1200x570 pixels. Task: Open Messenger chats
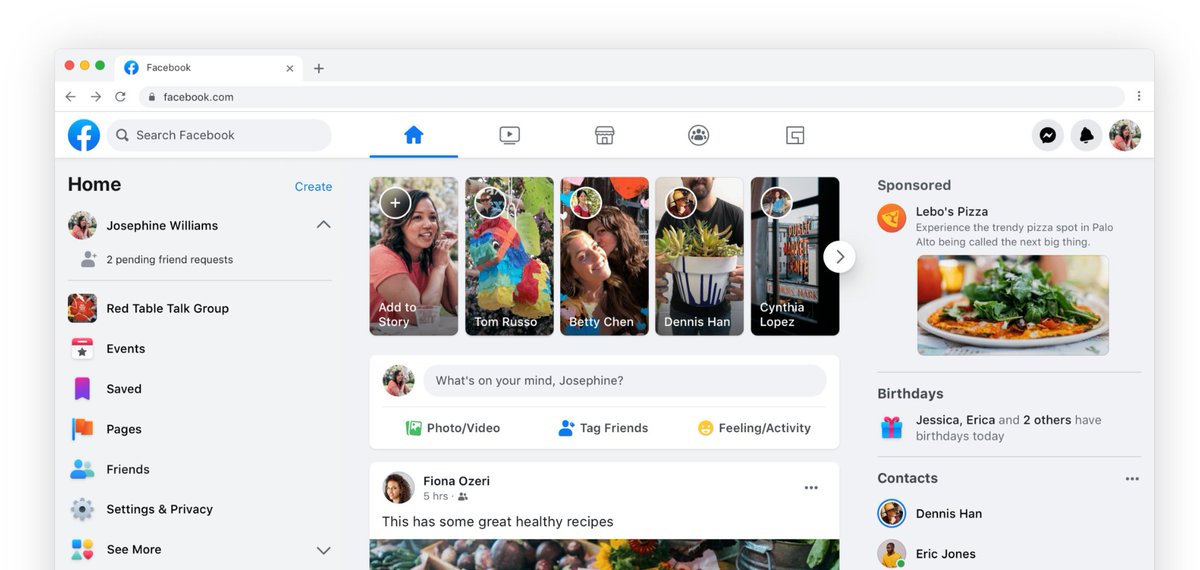[1048, 135]
